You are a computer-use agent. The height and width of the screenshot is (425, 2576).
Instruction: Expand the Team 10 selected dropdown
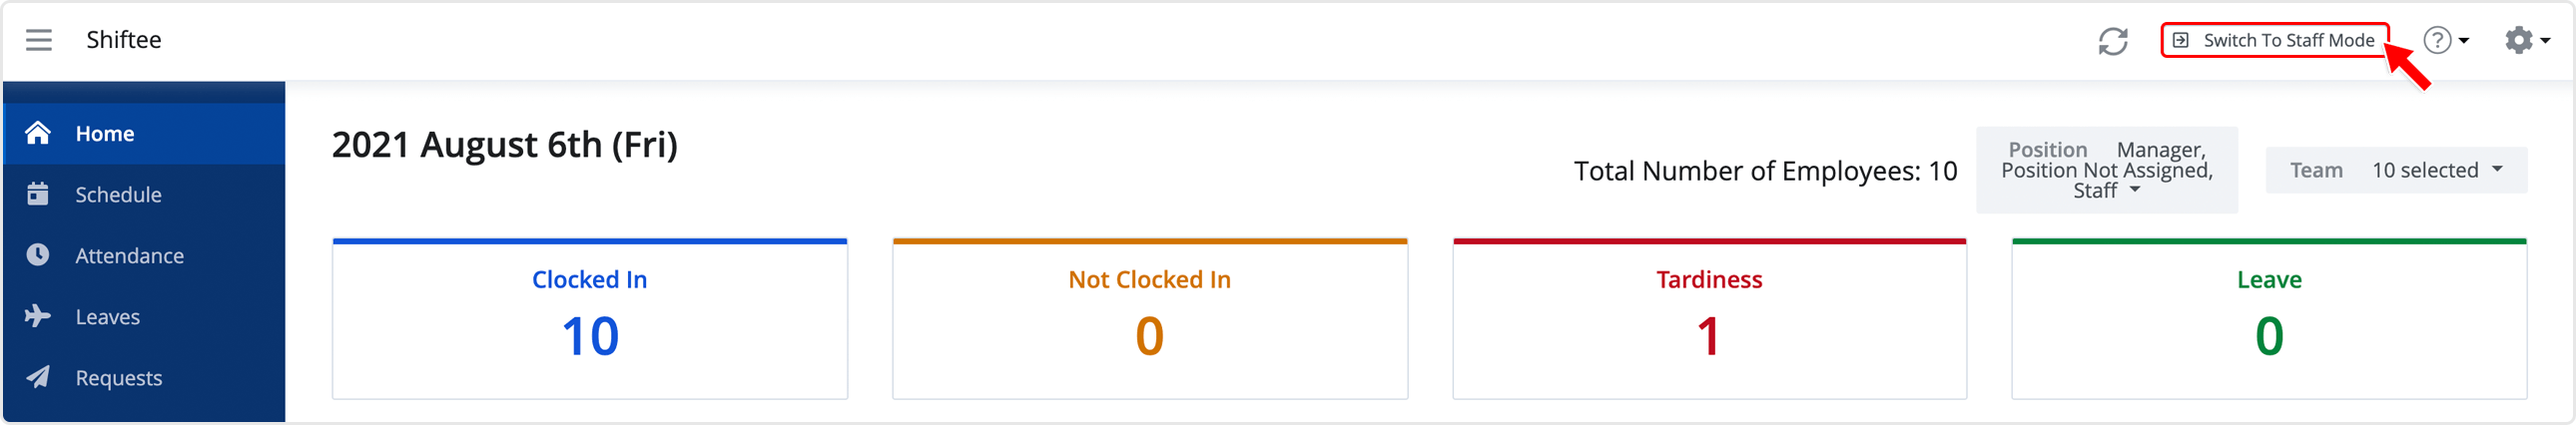point(2396,170)
